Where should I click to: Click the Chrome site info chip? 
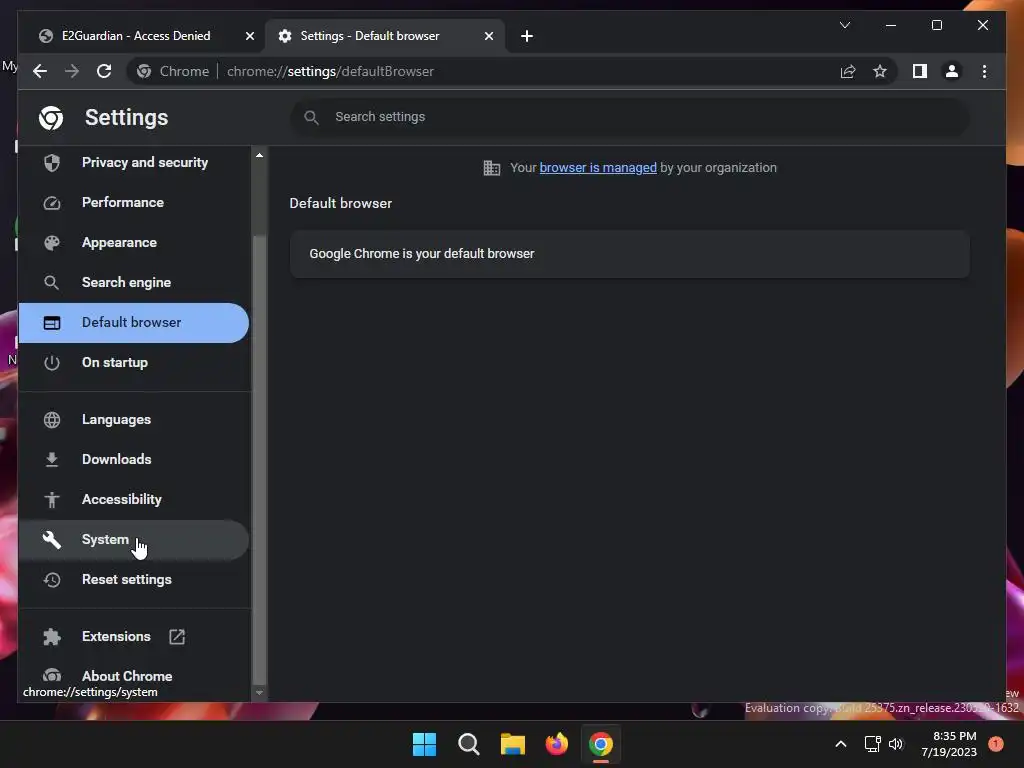click(x=174, y=71)
